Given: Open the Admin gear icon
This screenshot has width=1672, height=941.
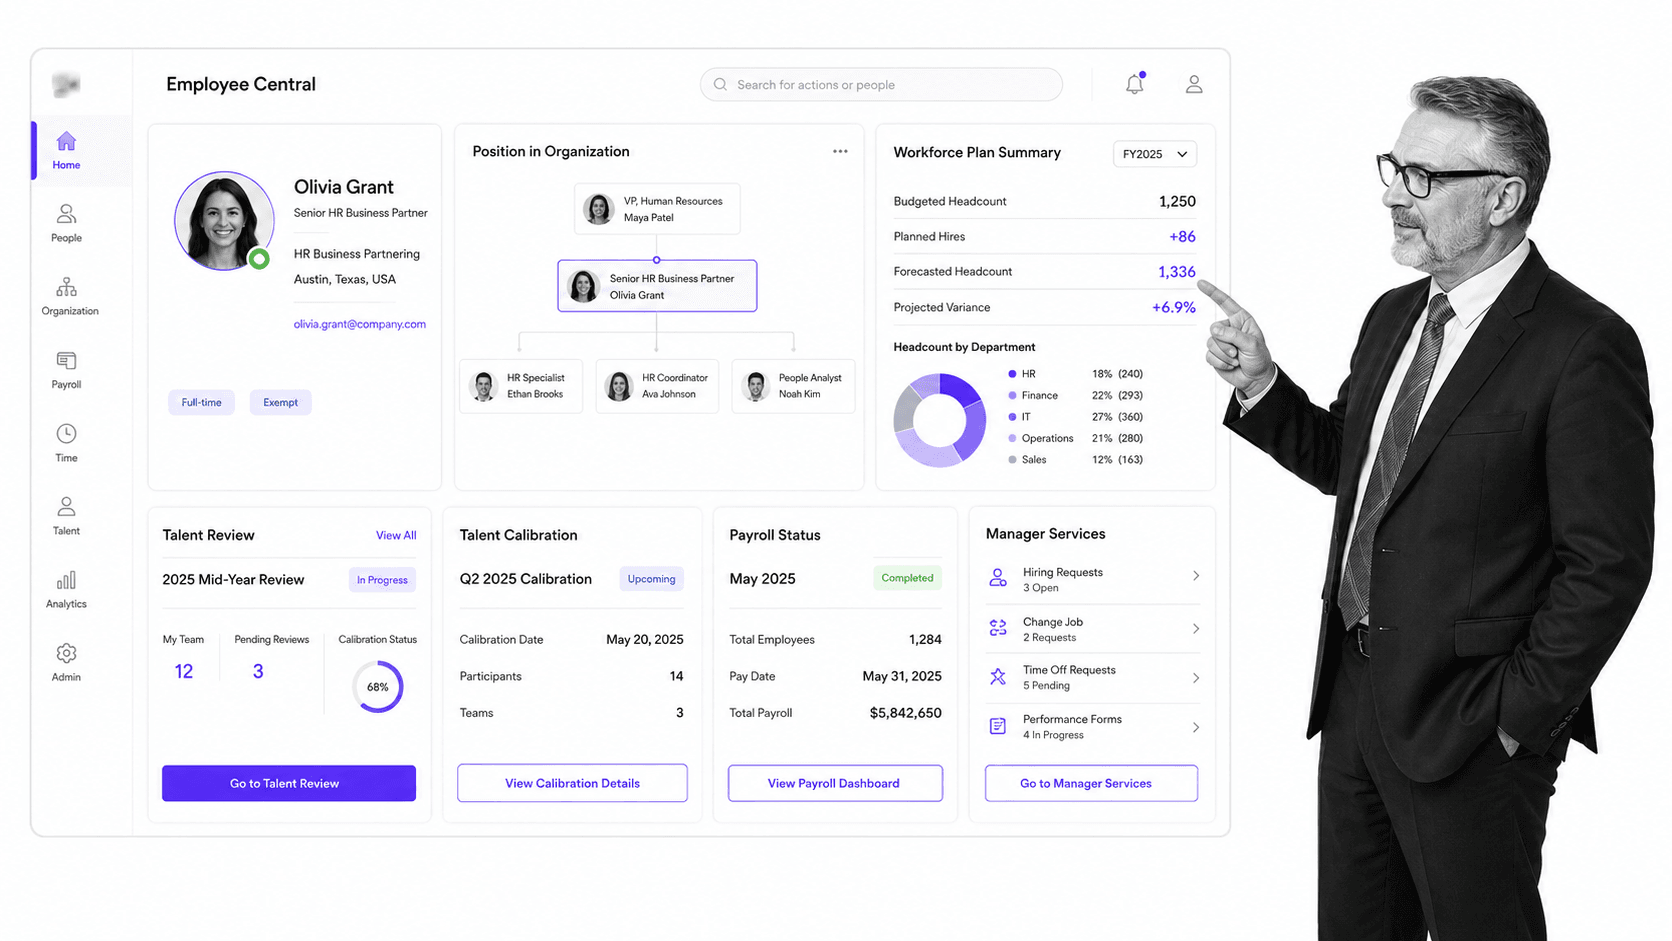Looking at the screenshot, I should click(x=67, y=653).
